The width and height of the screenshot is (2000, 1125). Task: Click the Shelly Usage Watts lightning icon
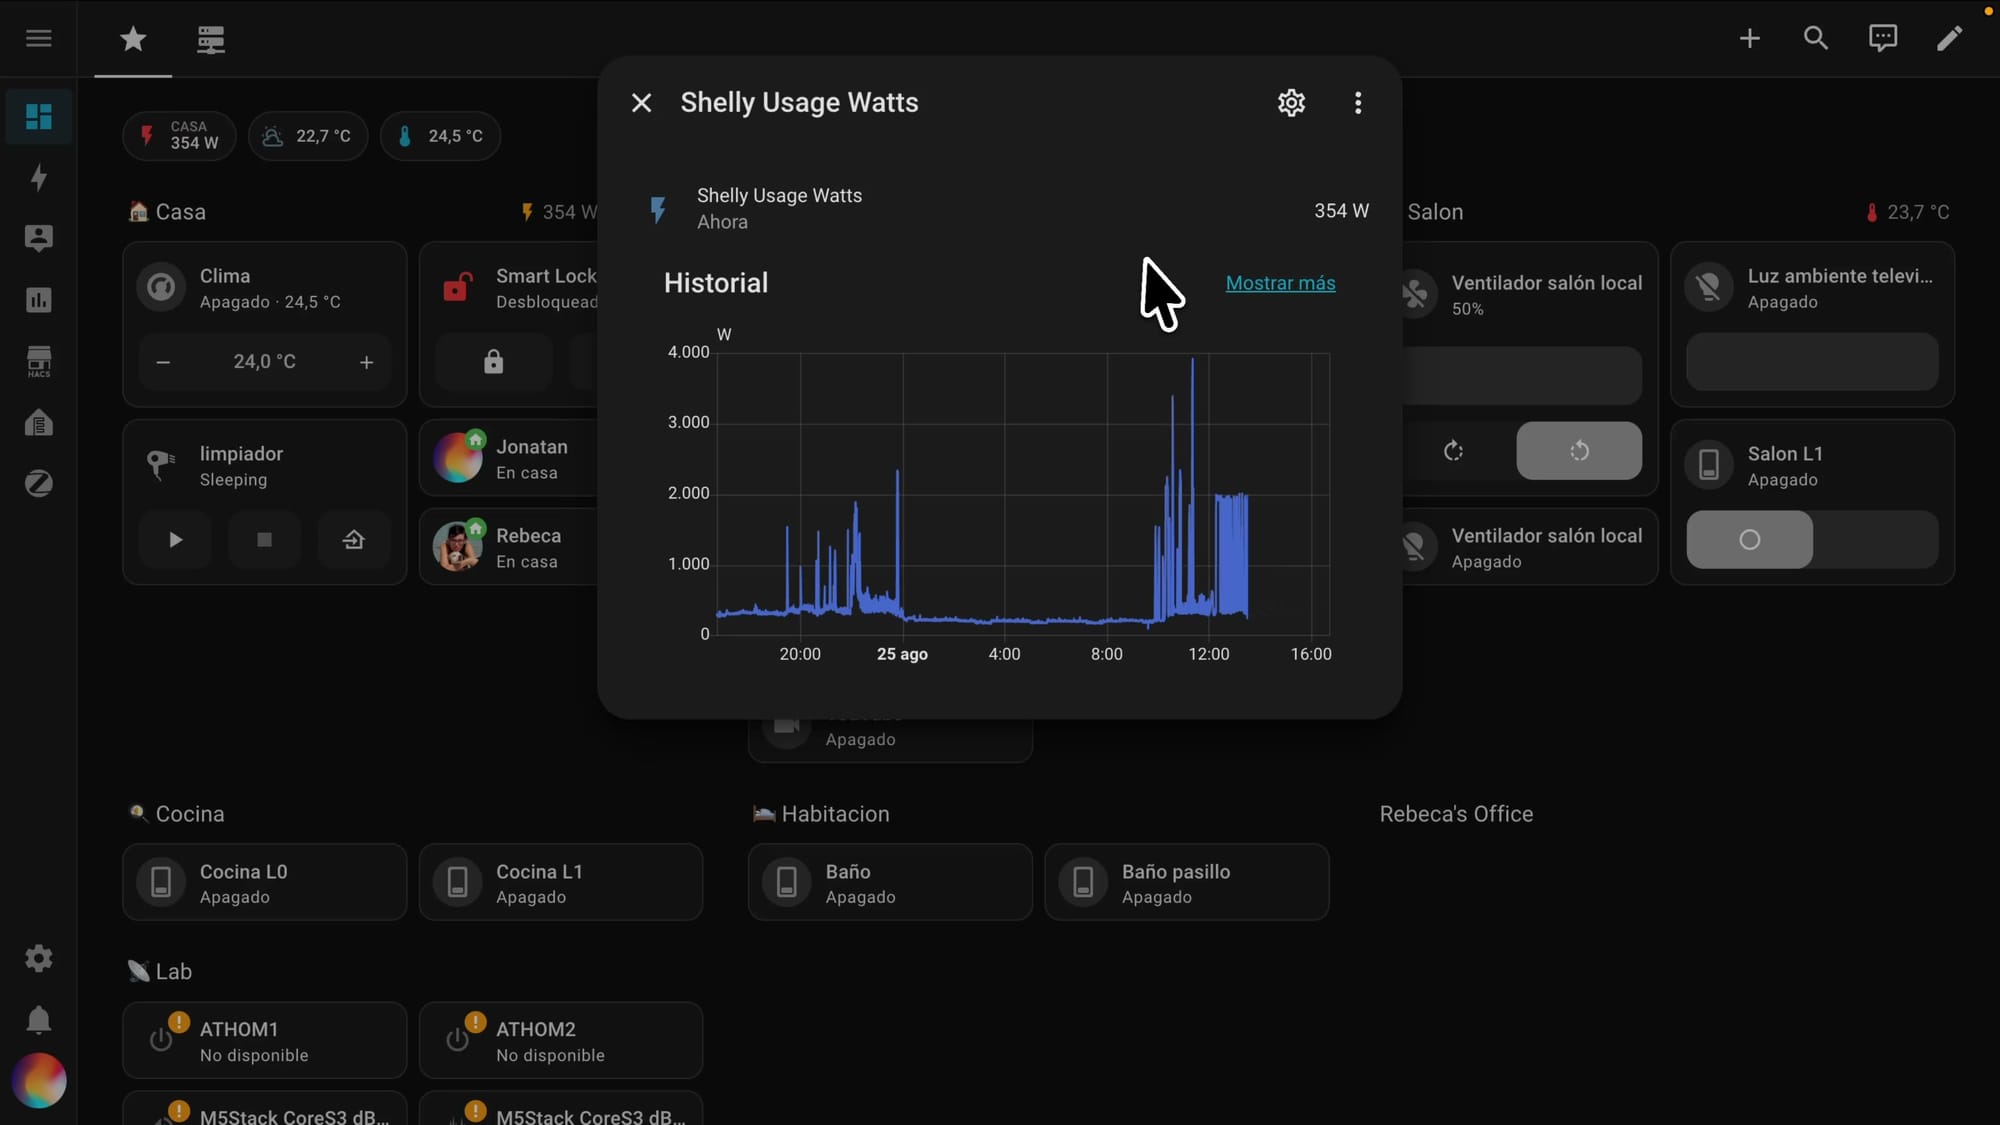tap(658, 209)
